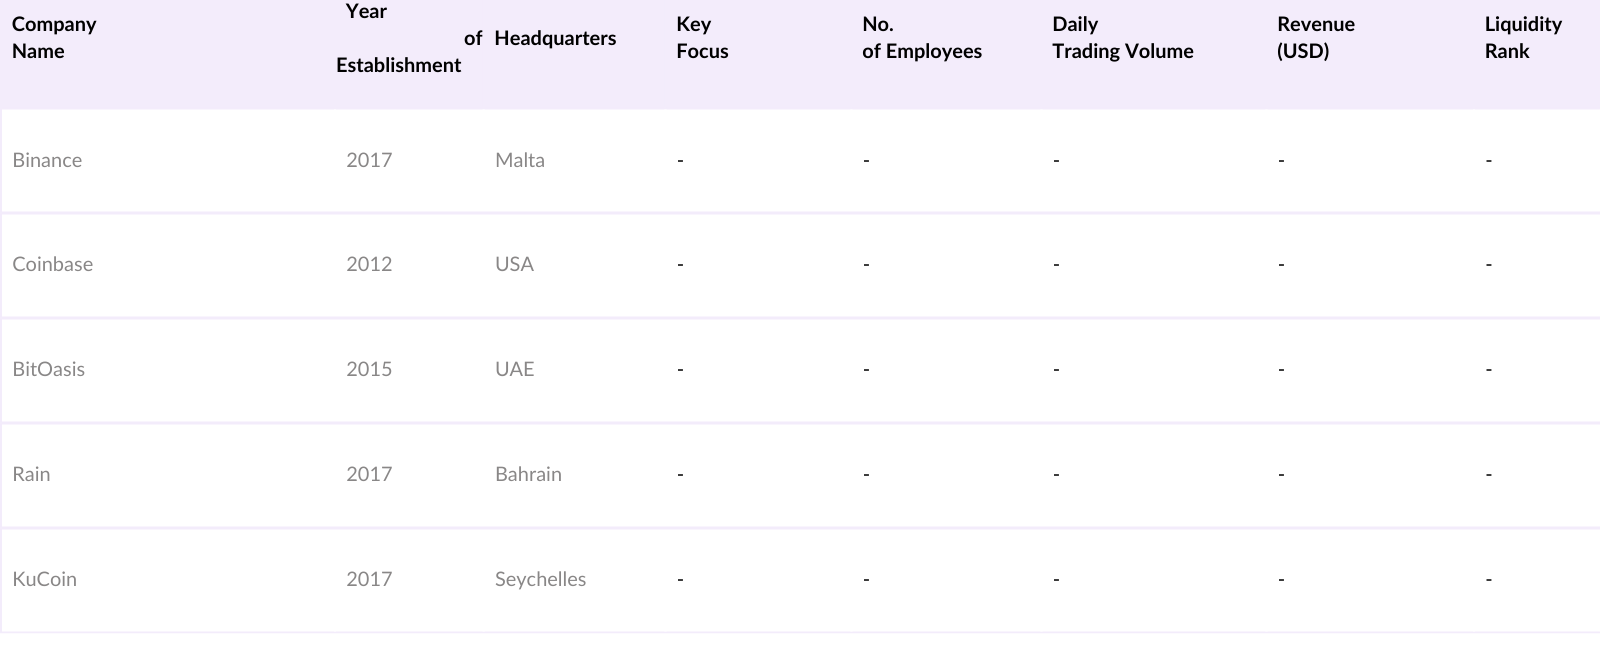Select the BitOasis company name cell
Image resolution: width=1600 pixels, height=653 pixels.
pos(48,369)
